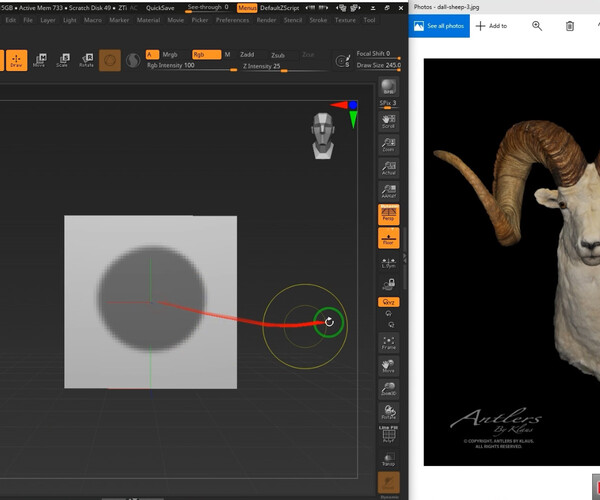Click the Gizmo 3D sphere icon
Image resolution: width=600 pixels, height=500 pixels.
point(110,60)
